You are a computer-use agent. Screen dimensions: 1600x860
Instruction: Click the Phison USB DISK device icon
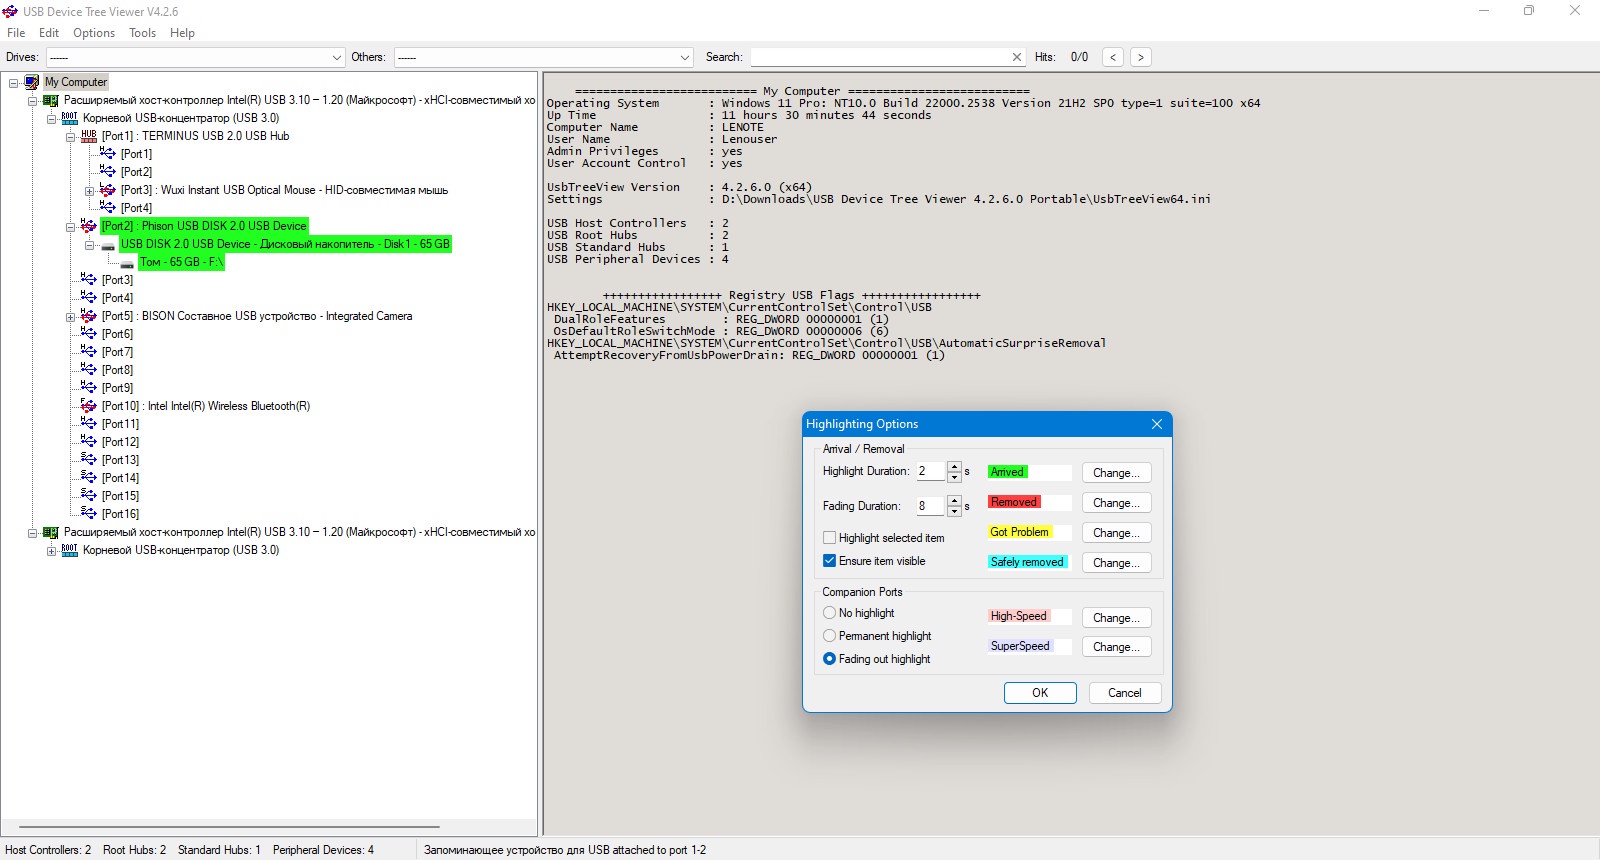(x=89, y=226)
